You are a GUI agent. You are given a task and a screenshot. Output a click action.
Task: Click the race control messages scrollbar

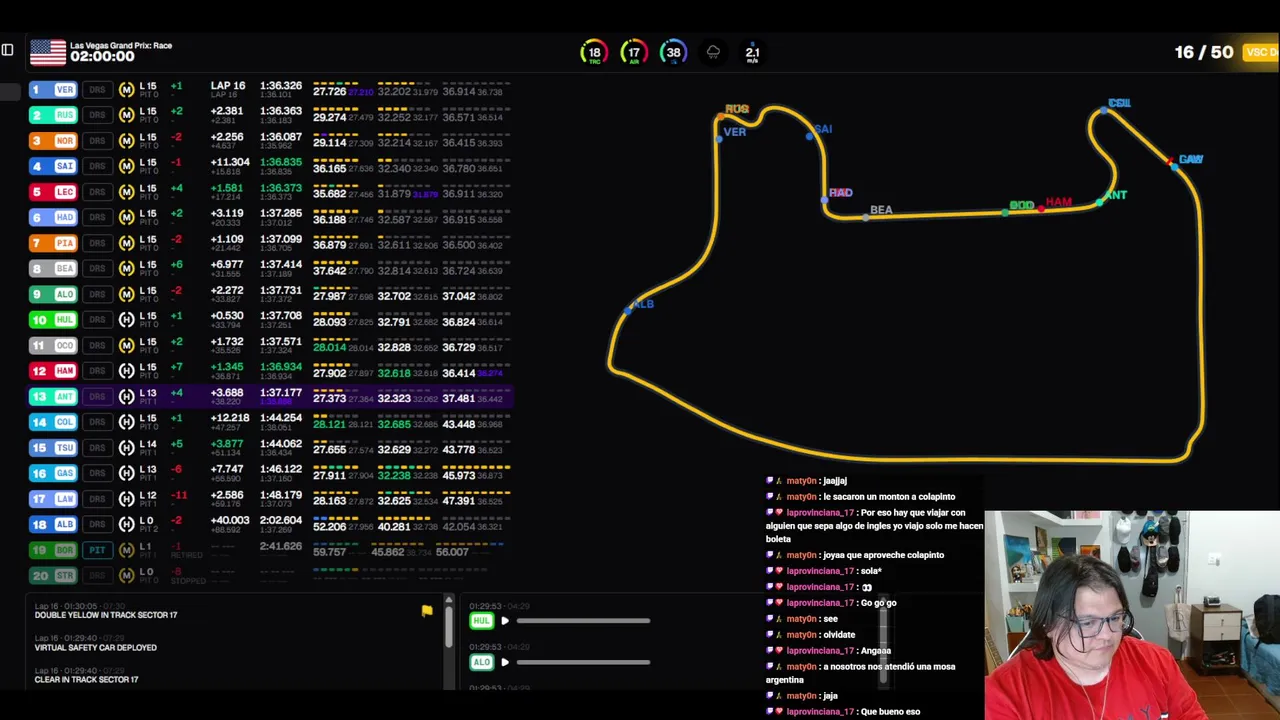point(448,625)
